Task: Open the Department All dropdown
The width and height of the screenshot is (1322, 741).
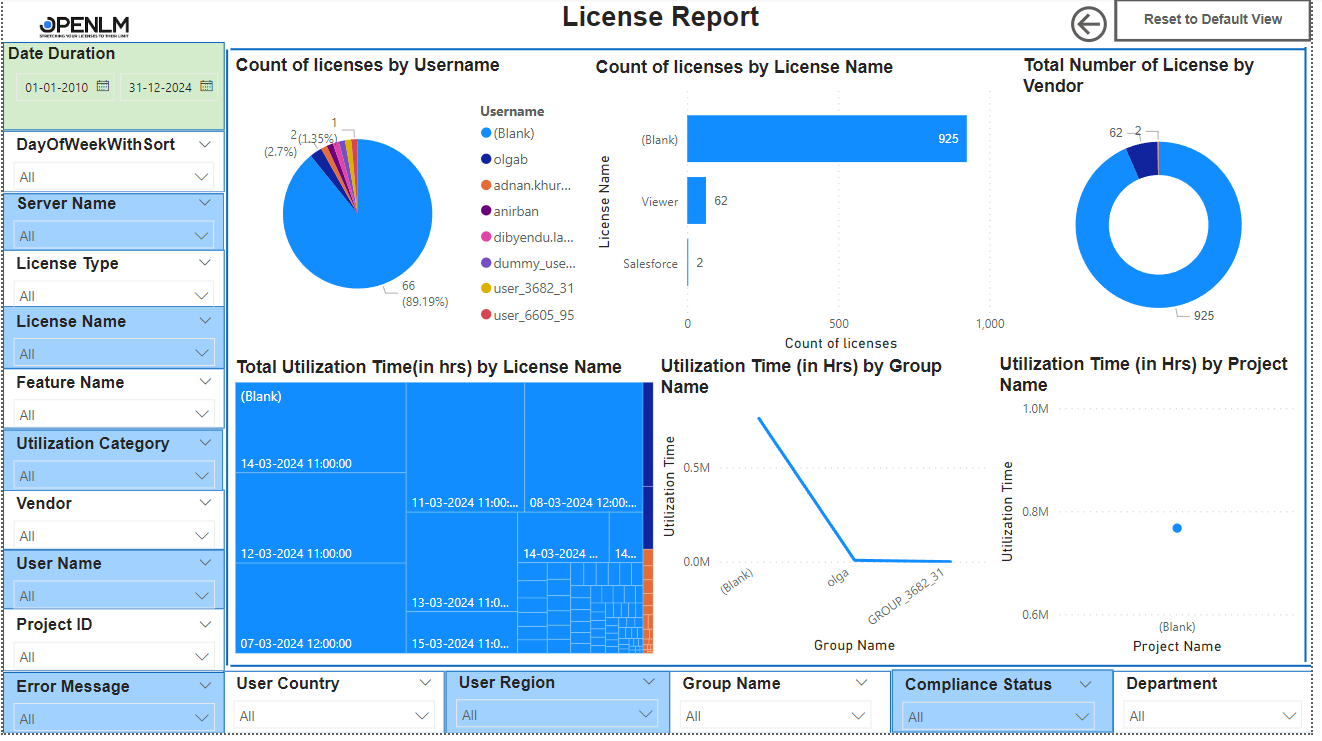Action: [x=1212, y=715]
